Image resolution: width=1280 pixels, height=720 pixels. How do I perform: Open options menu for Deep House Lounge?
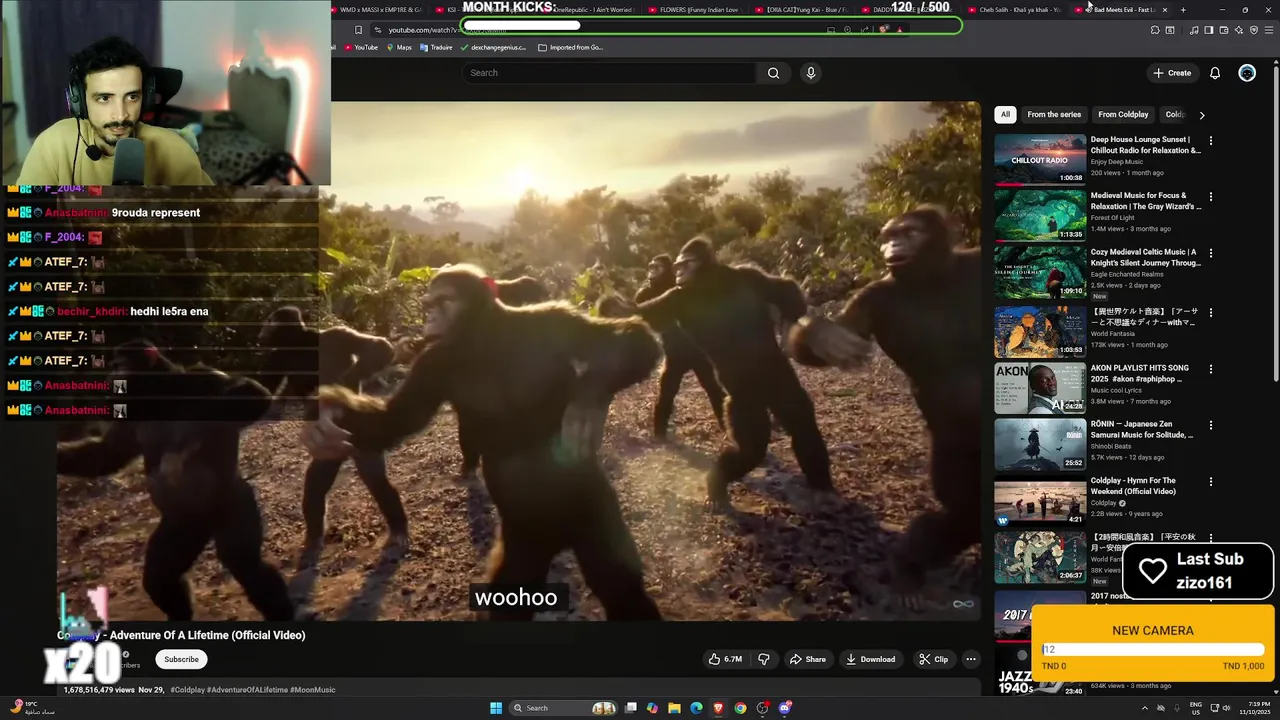click(x=1211, y=141)
